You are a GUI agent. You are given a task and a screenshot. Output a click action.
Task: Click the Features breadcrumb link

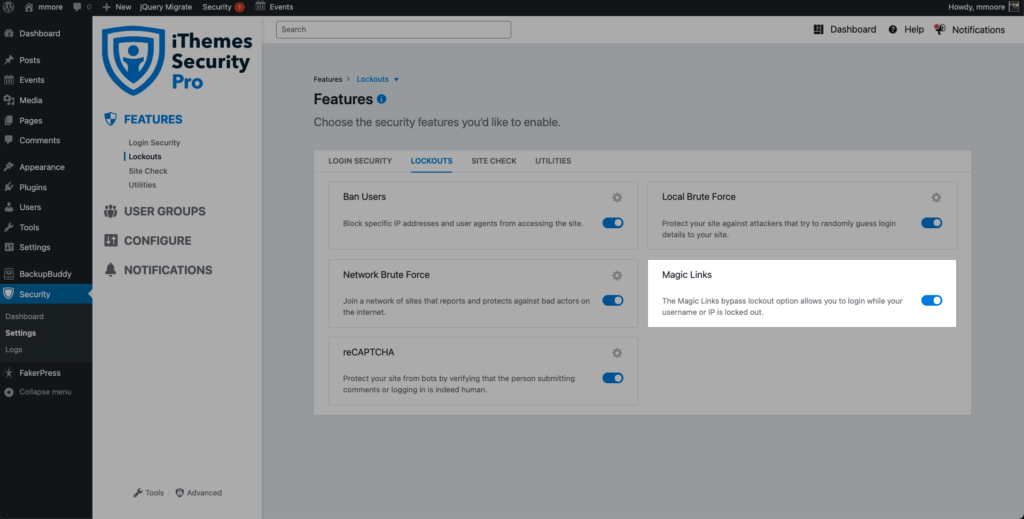tap(327, 79)
